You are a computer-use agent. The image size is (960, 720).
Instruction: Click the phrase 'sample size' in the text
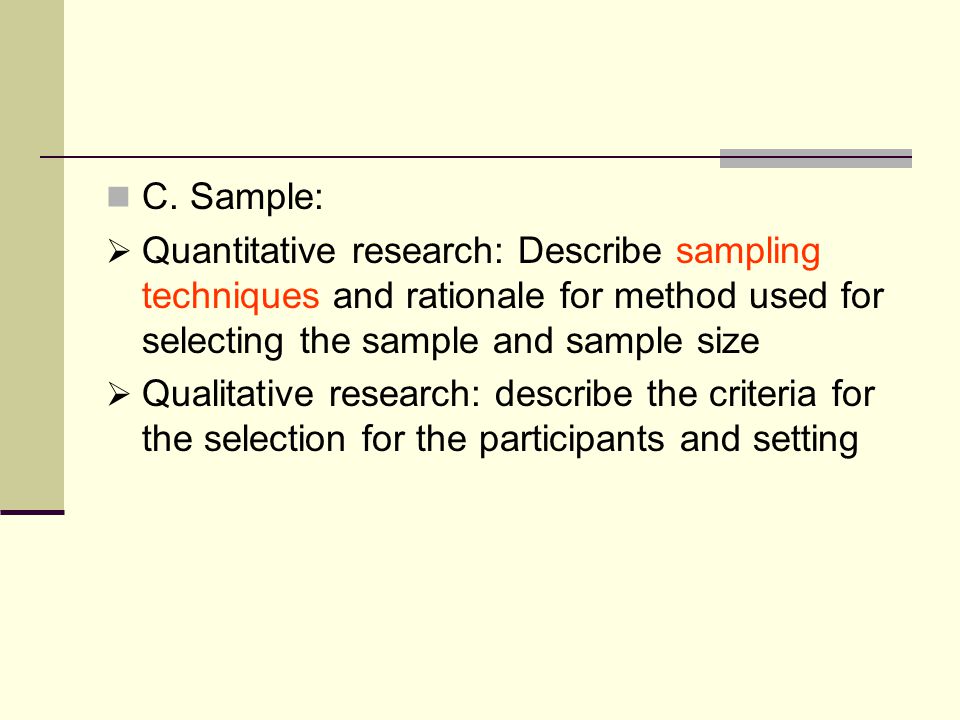click(662, 342)
